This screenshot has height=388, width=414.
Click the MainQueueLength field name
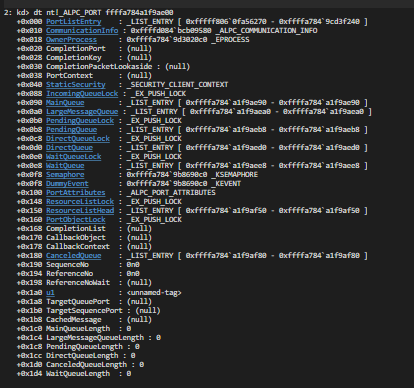coord(78,329)
